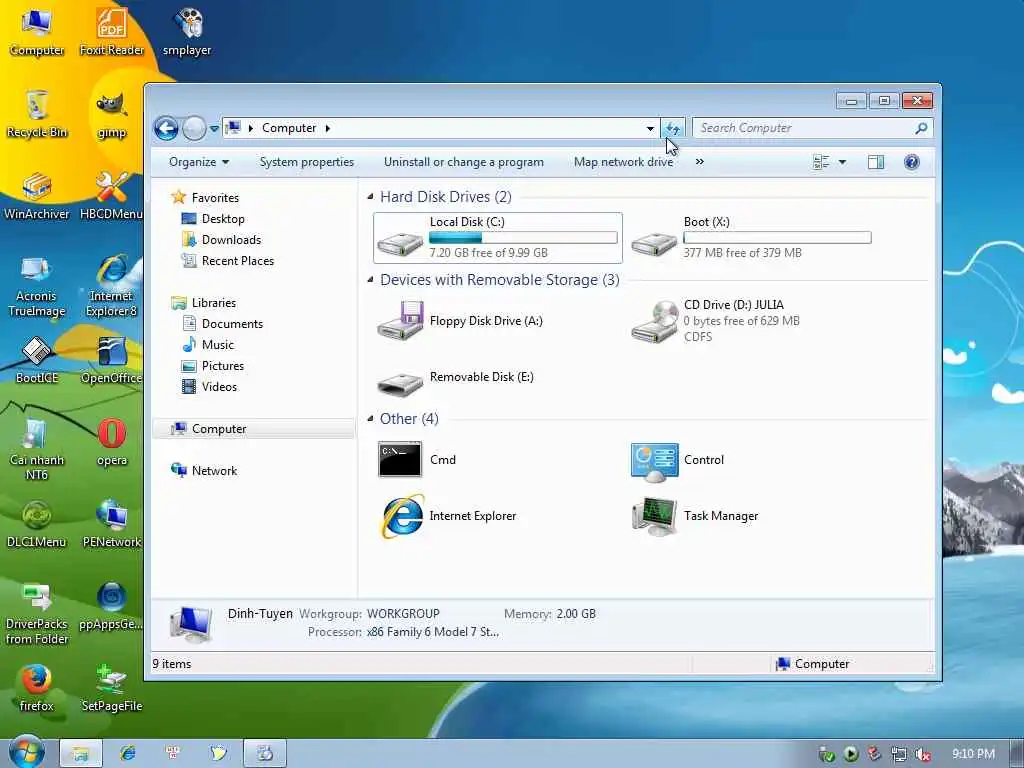Select the Control panel icon

coord(655,461)
